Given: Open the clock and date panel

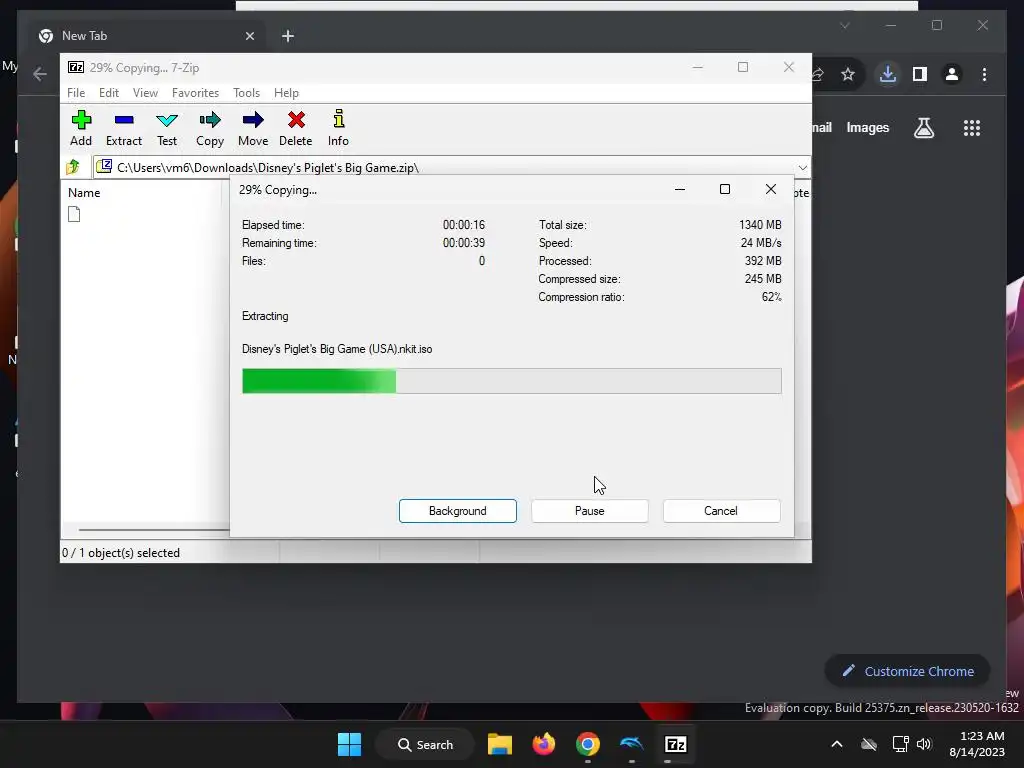Looking at the screenshot, I should click(976, 744).
